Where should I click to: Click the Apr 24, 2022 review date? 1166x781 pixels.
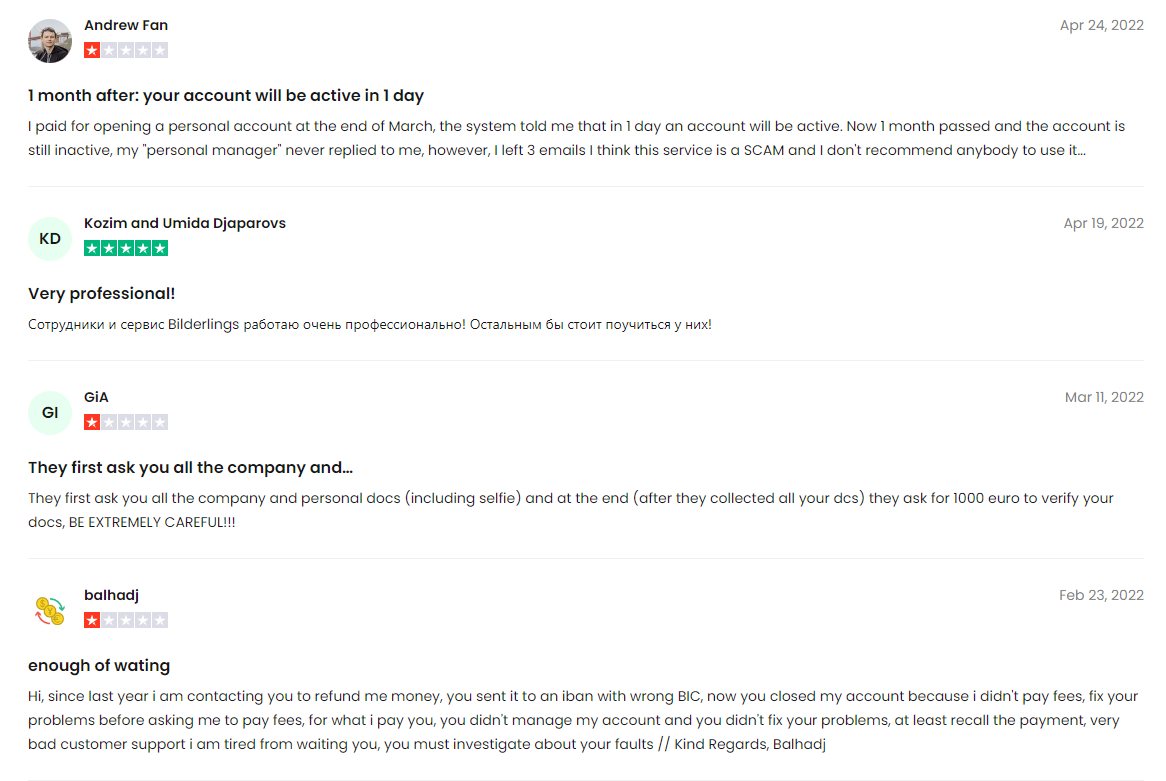pos(1101,25)
